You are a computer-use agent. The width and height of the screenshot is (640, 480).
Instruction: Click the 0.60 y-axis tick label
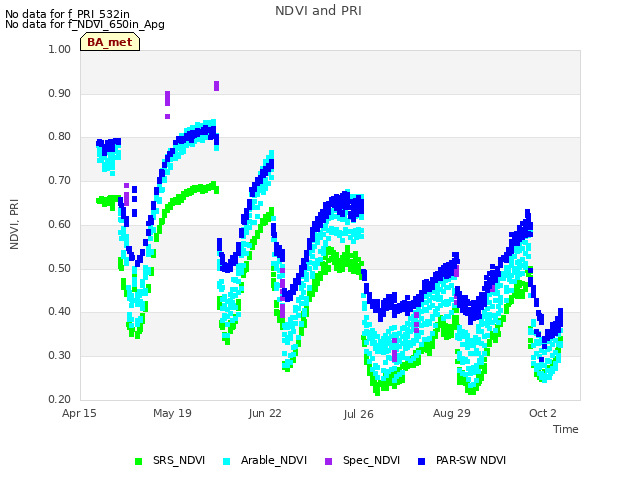pyautogui.click(x=60, y=224)
